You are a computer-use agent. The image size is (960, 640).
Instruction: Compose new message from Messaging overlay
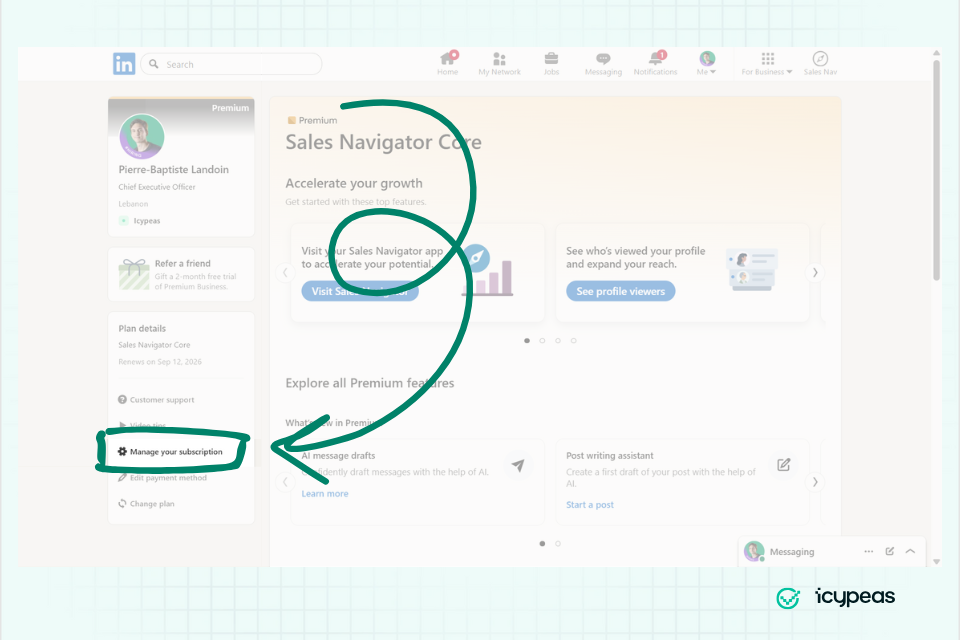[890, 551]
